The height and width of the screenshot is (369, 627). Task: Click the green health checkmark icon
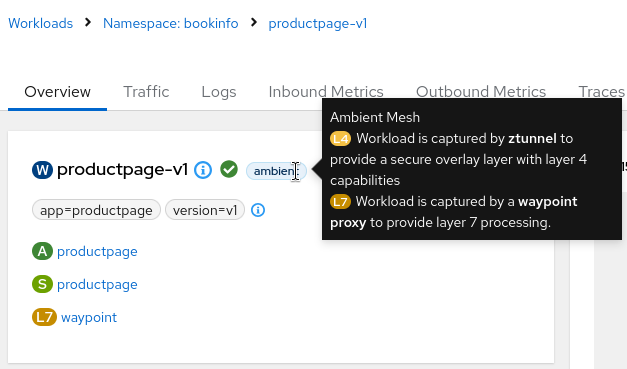click(229, 169)
